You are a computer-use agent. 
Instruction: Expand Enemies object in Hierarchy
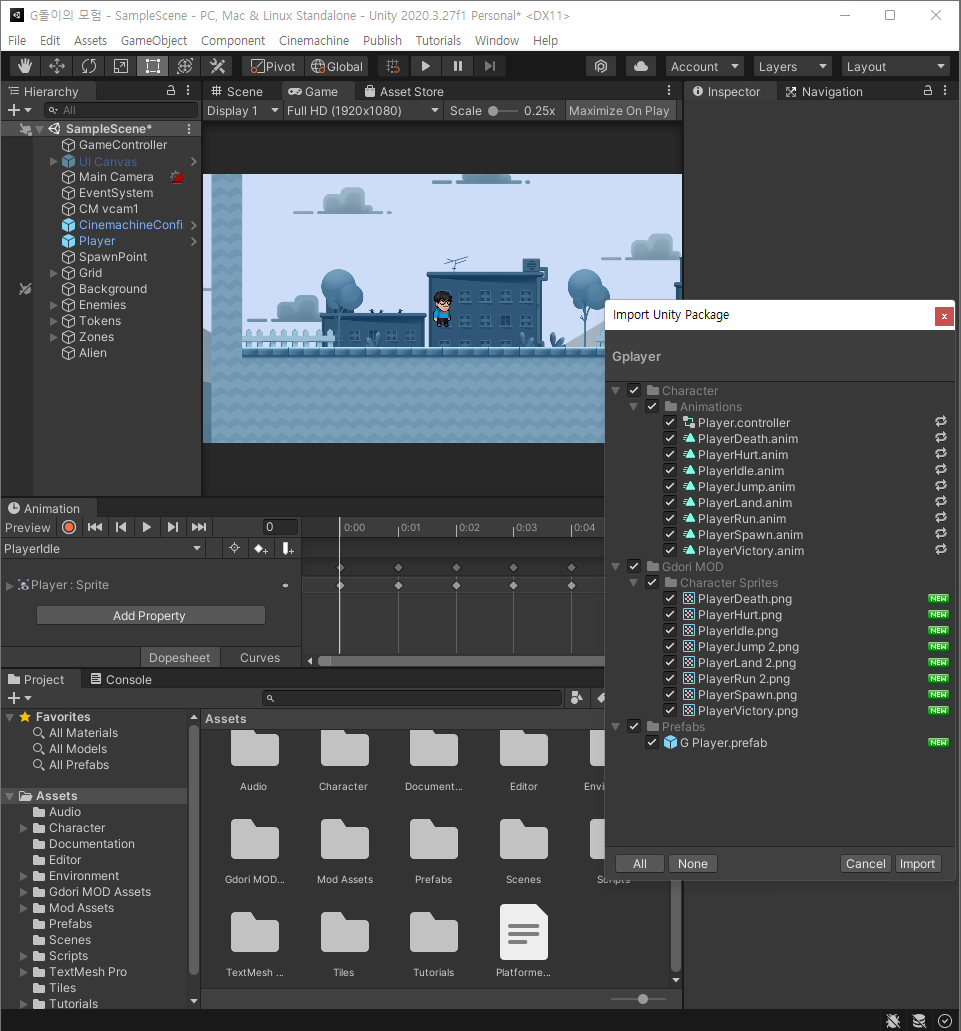pos(53,305)
